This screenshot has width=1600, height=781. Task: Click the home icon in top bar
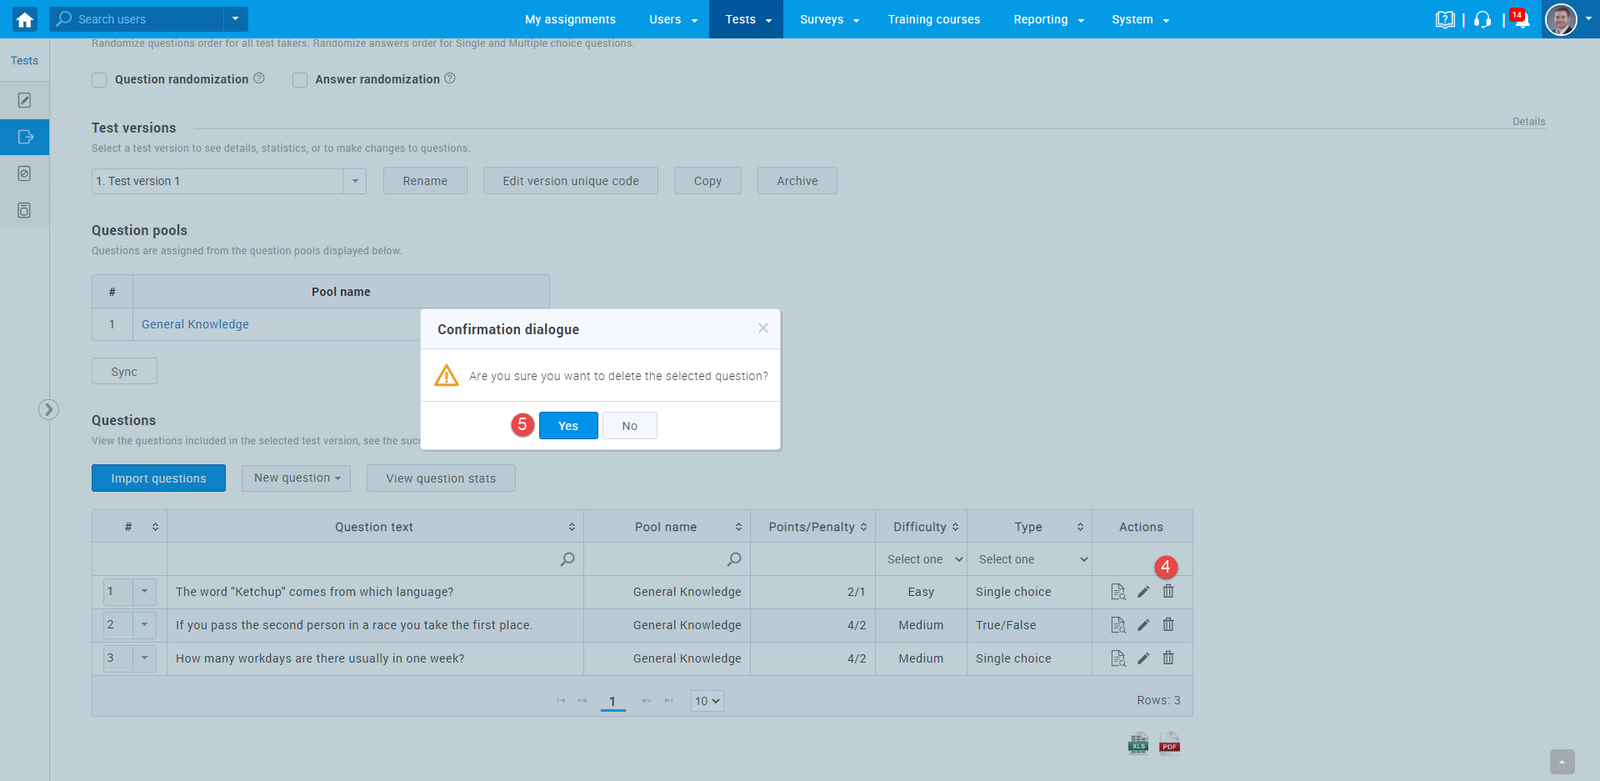[24, 19]
